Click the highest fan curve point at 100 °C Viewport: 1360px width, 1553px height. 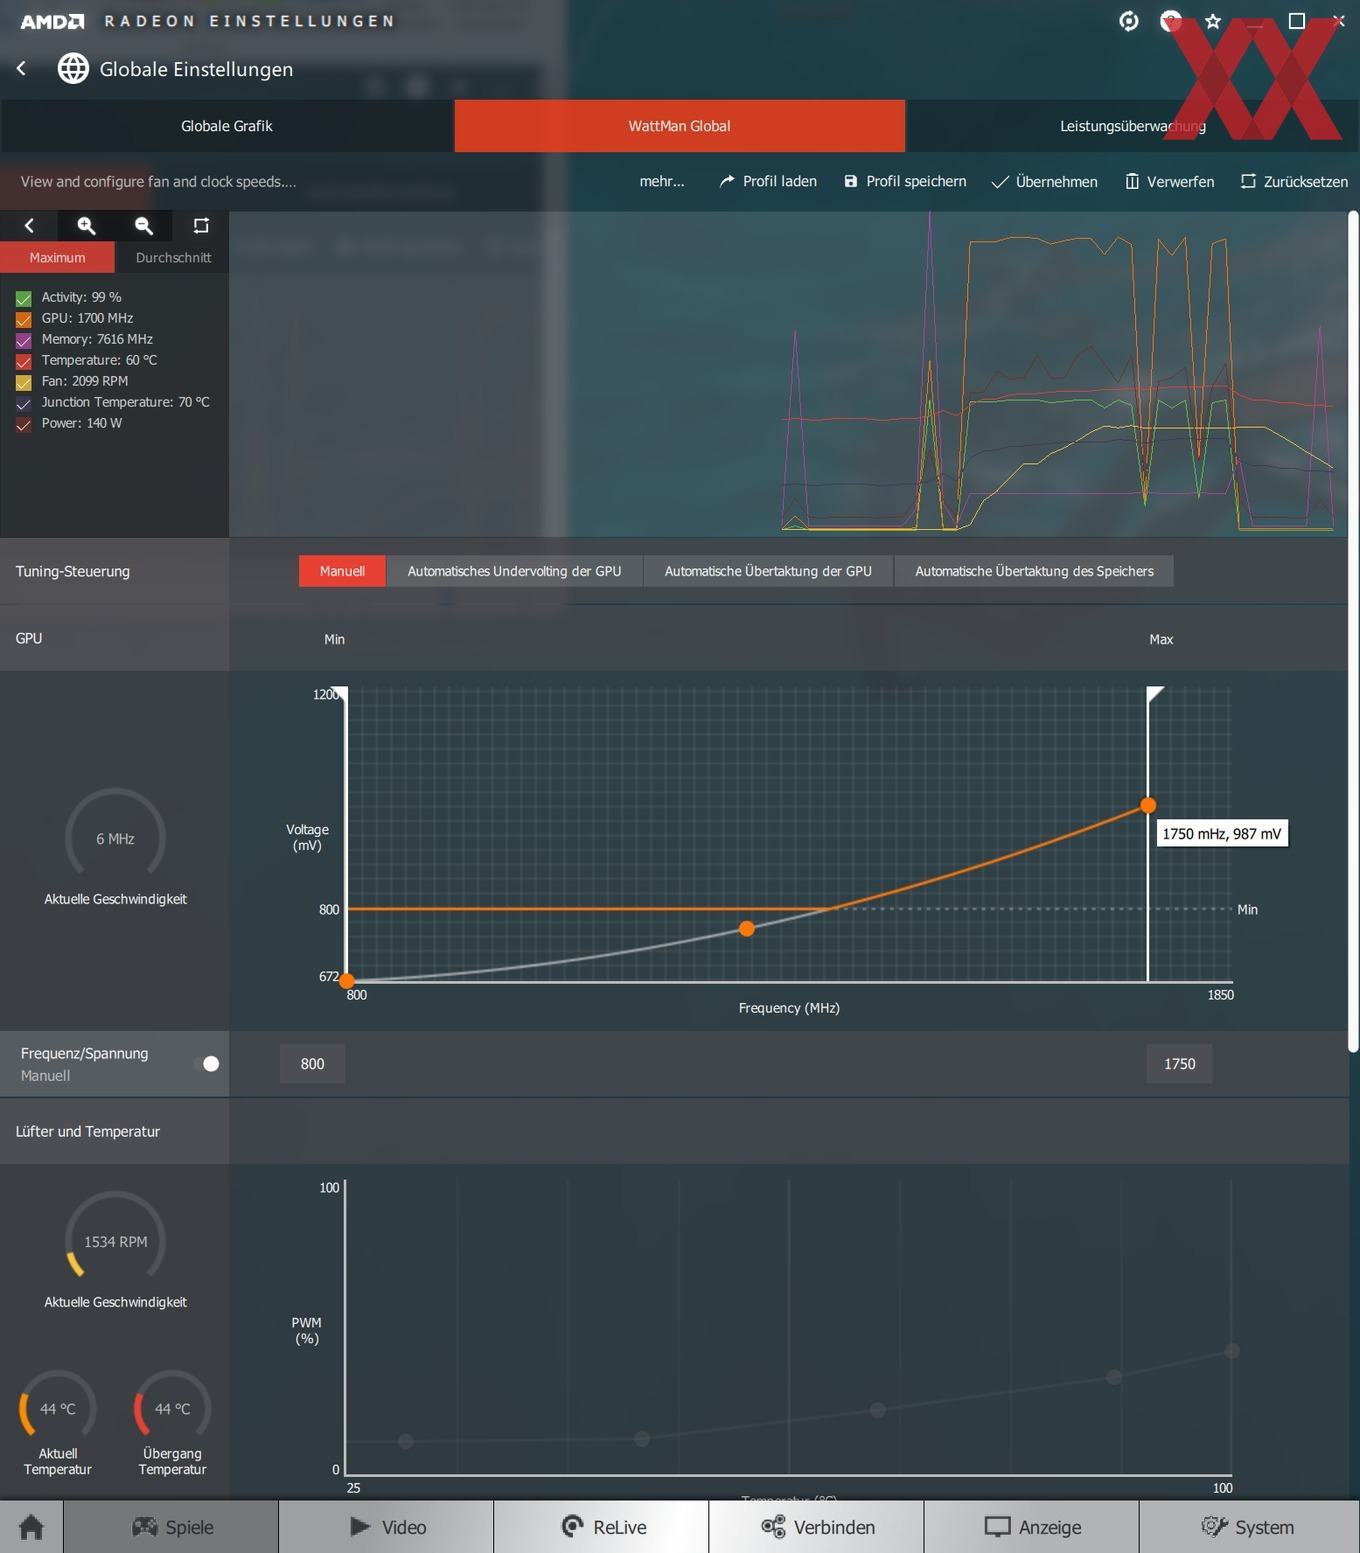(1232, 1351)
